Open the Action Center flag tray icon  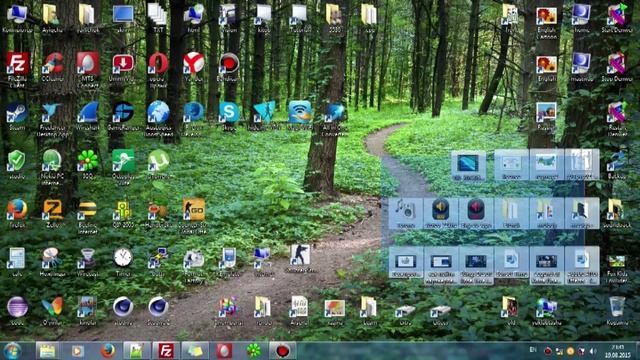582,351
